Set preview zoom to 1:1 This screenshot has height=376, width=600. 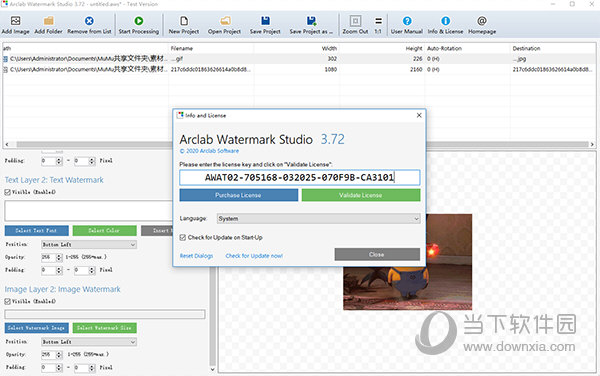click(x=378, y=21)
